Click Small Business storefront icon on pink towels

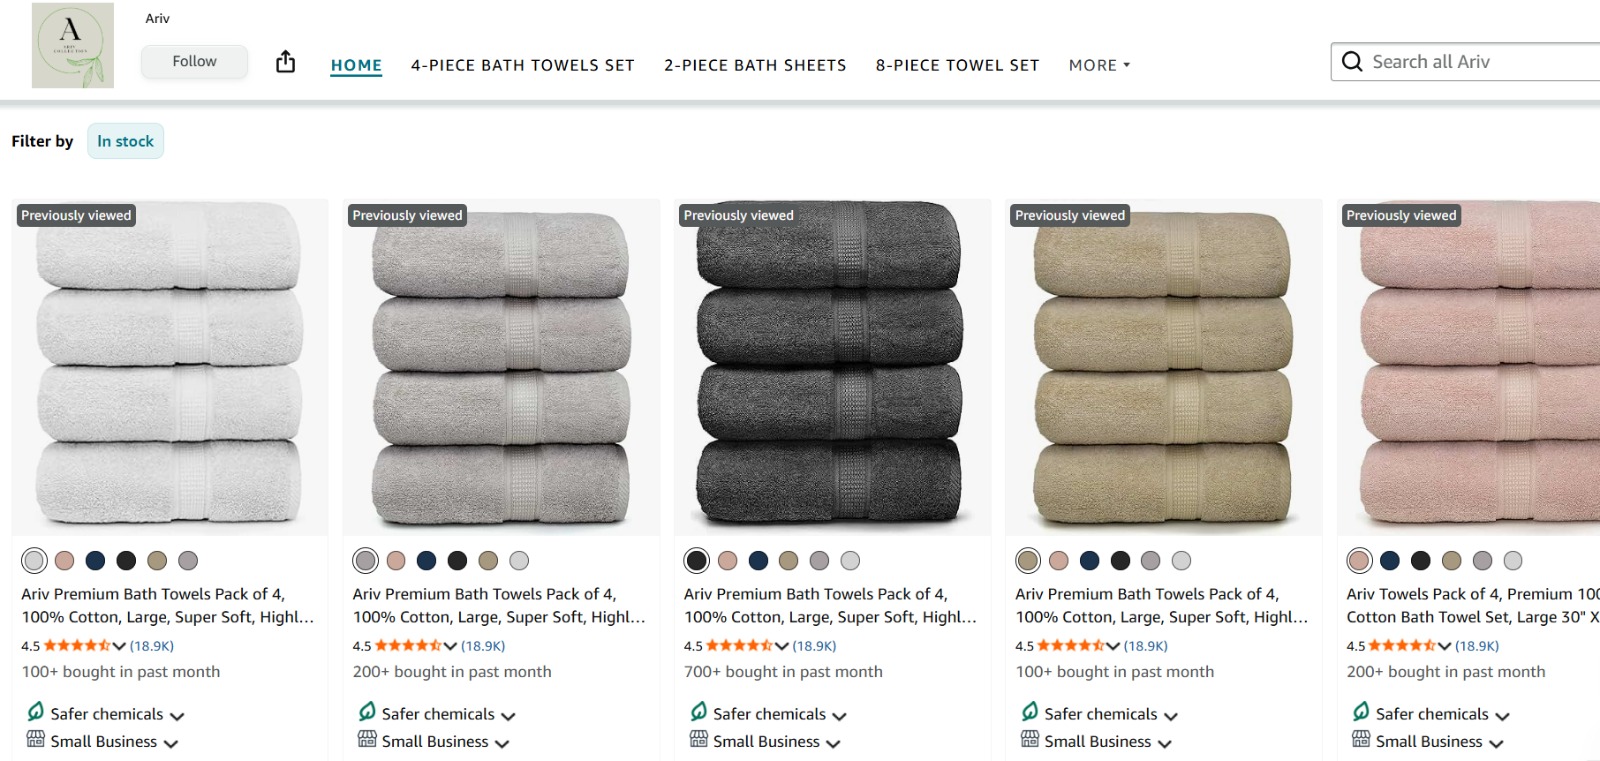click(1361, 739)
